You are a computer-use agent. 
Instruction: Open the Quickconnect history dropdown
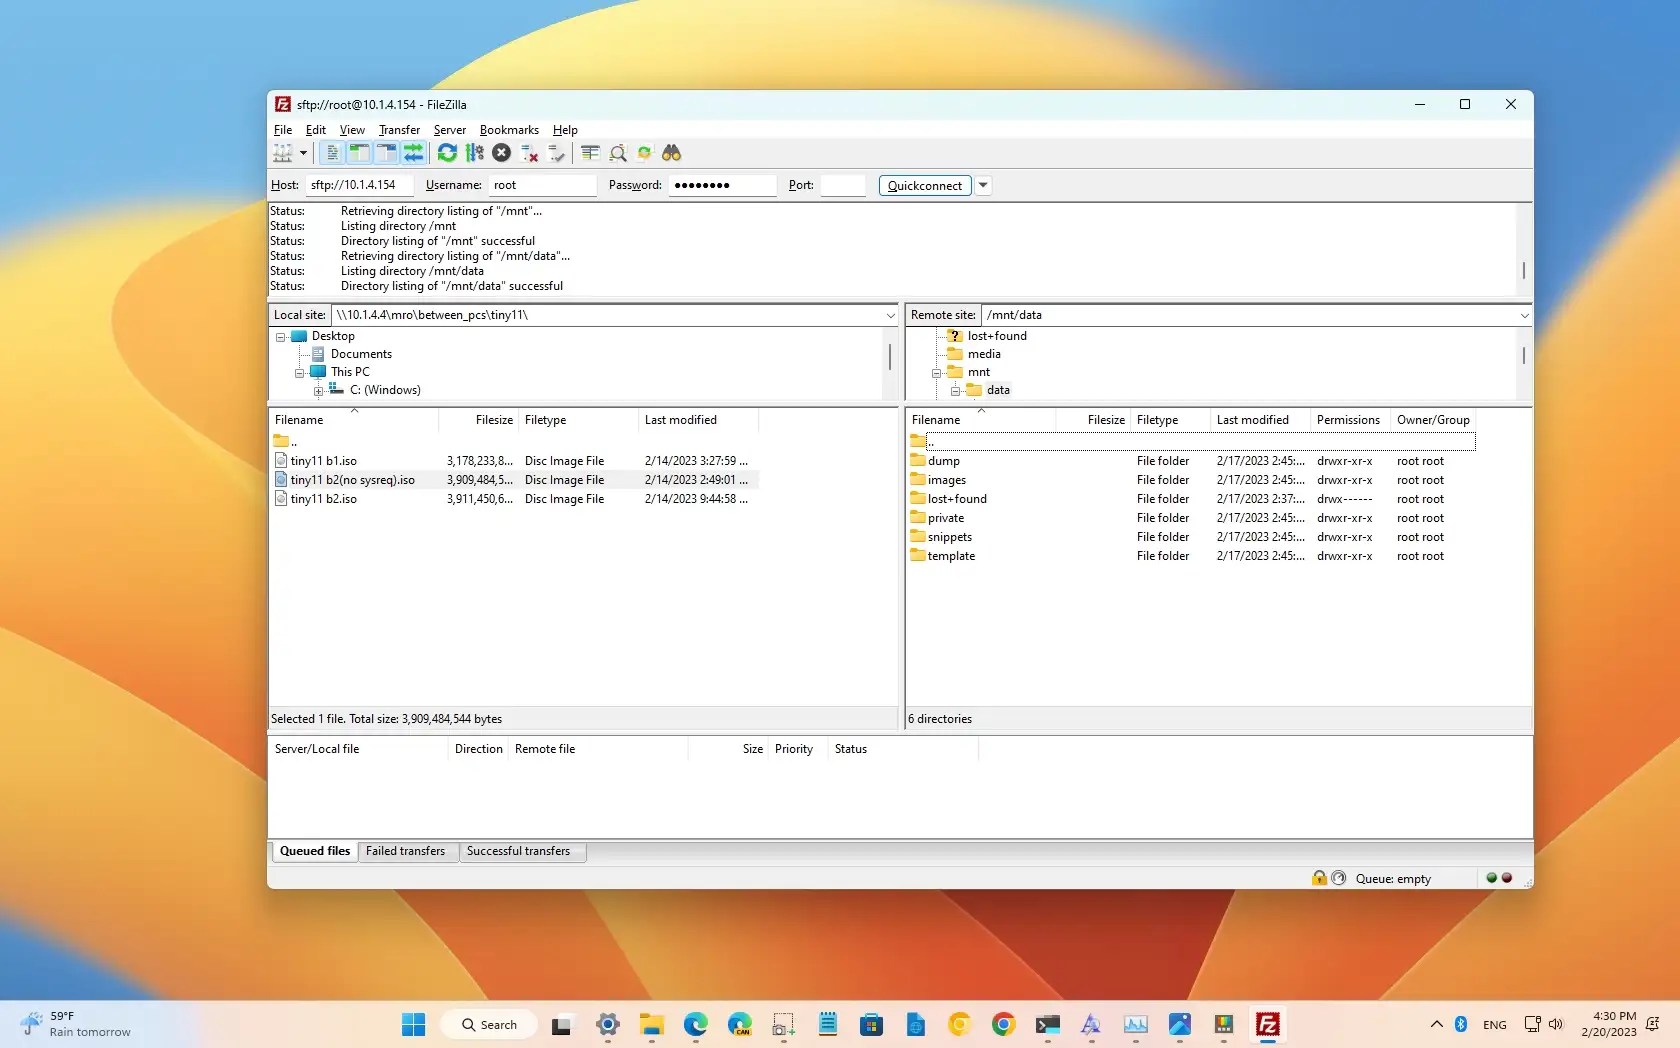coord(983,185)
